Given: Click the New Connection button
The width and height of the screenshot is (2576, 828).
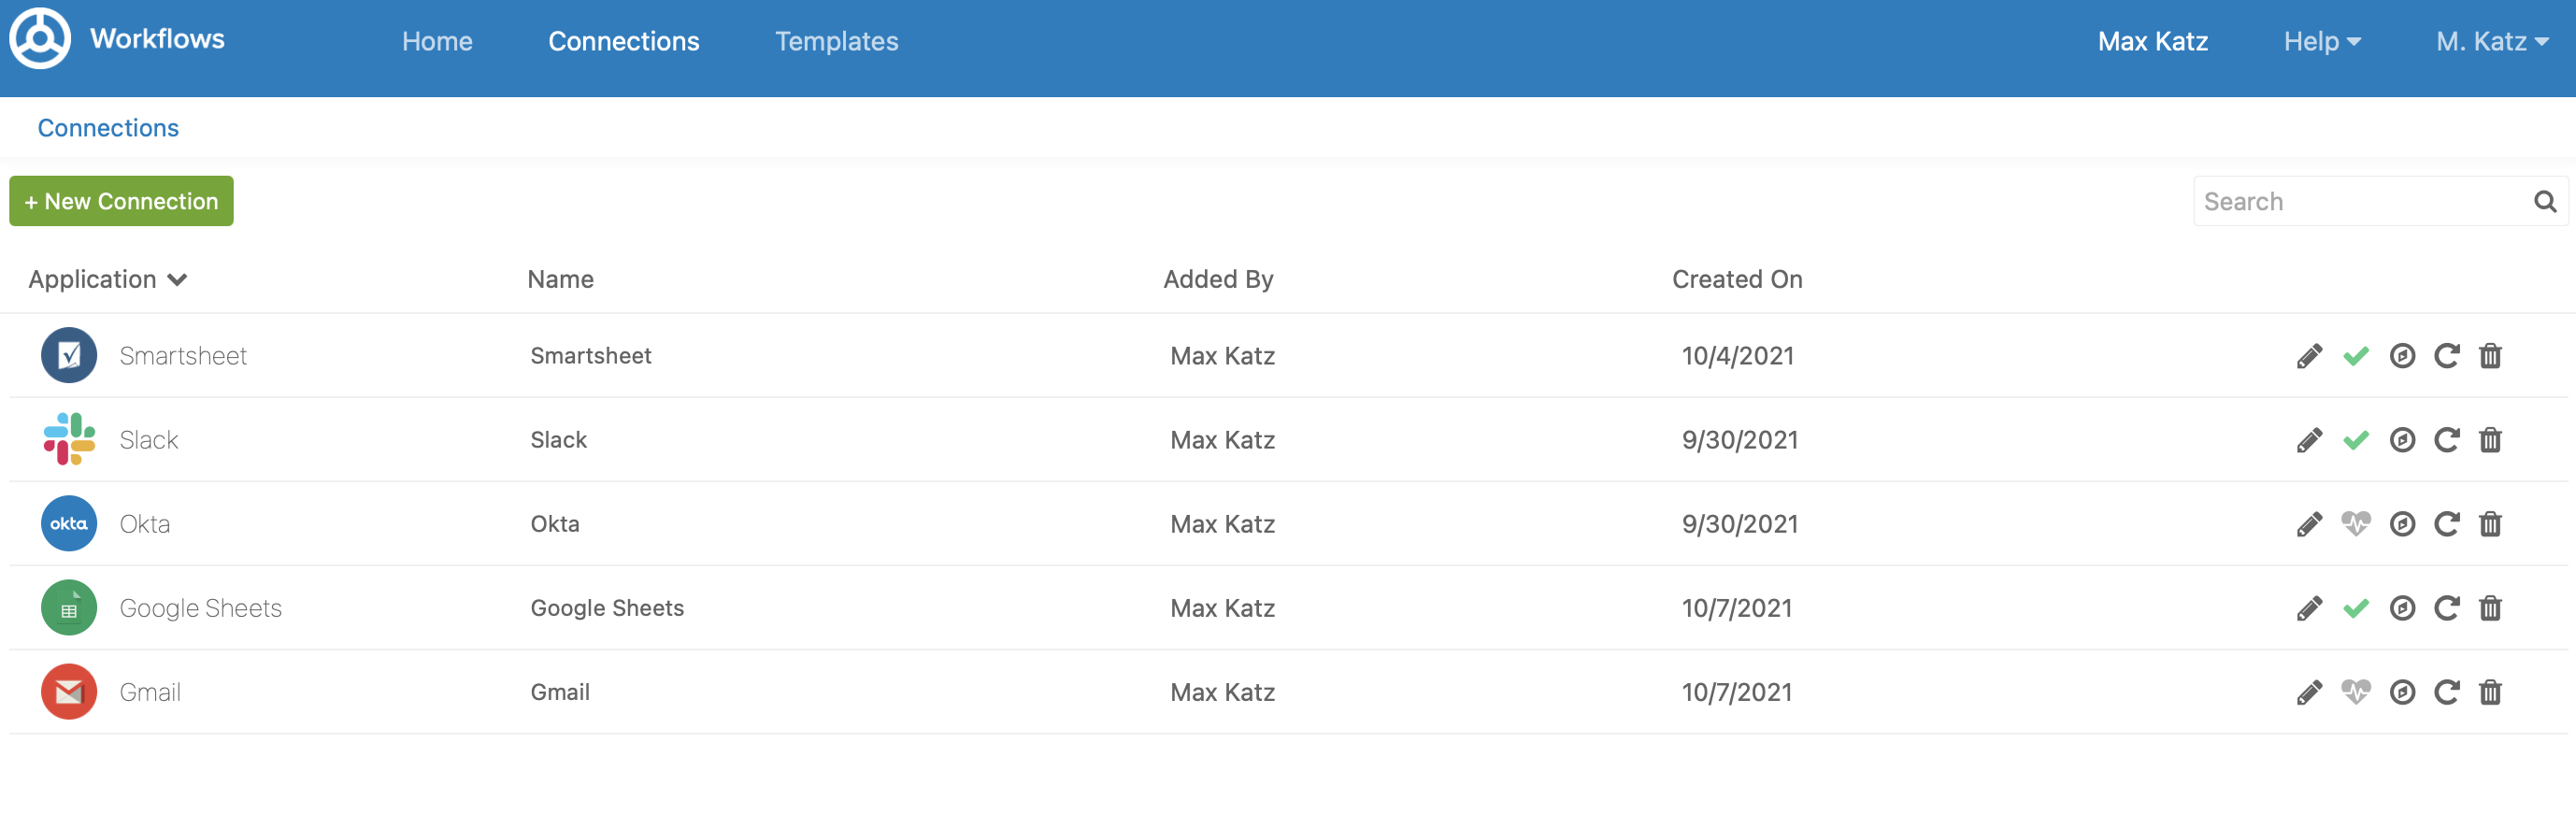Looking at the screenshot, I should (x=121, y=201).
